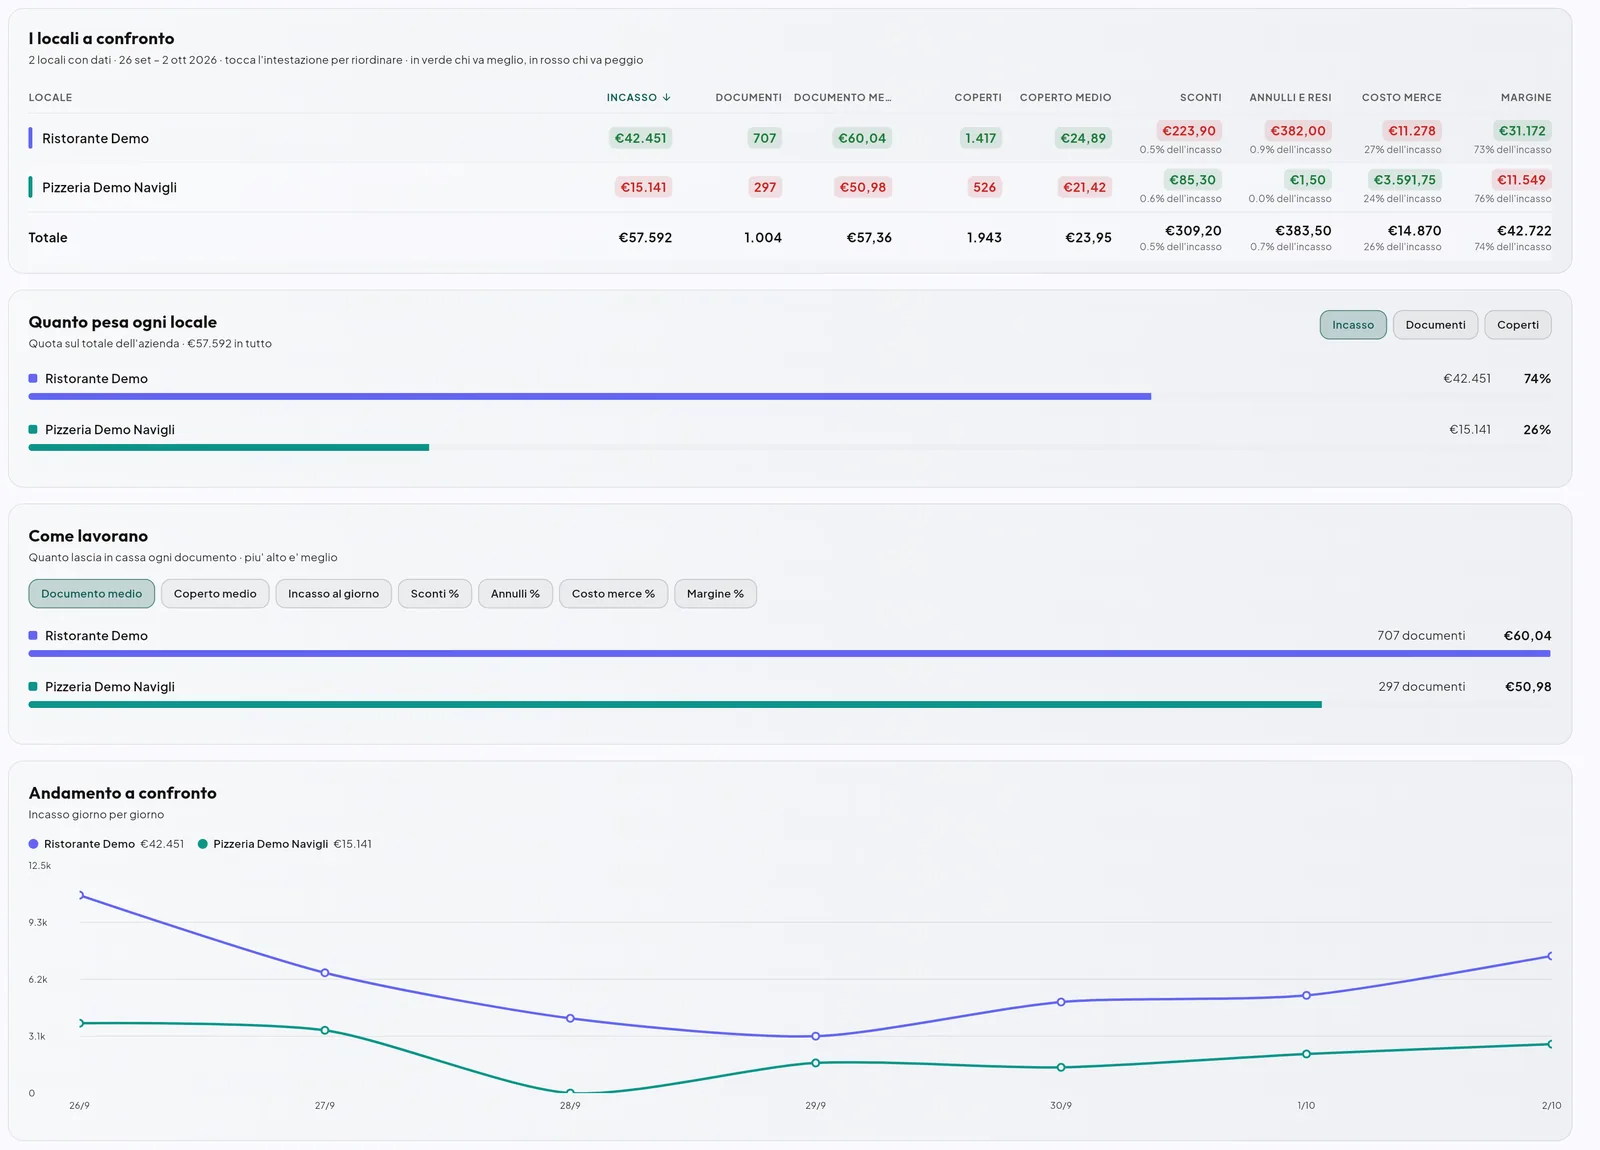Click Pizzeria Demo Navigli table row name
The image size is (1600, 1150).
(109, 187)
